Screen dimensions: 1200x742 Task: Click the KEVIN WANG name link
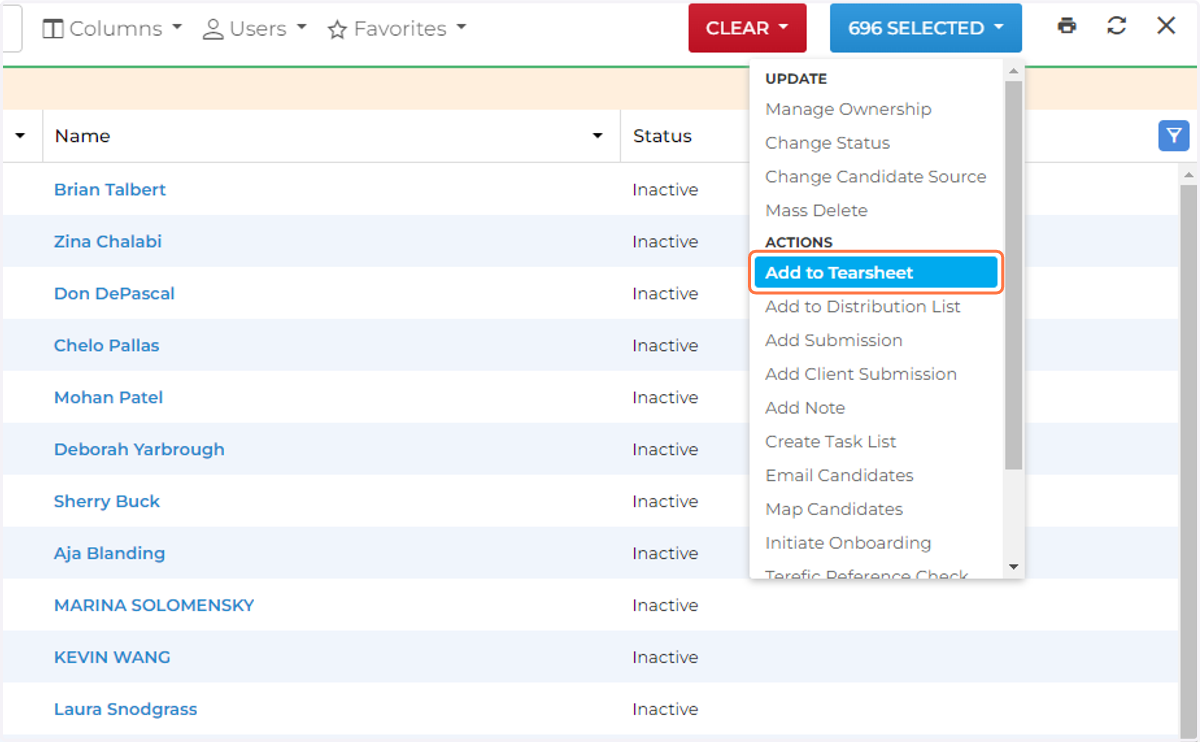click(112, 658)
